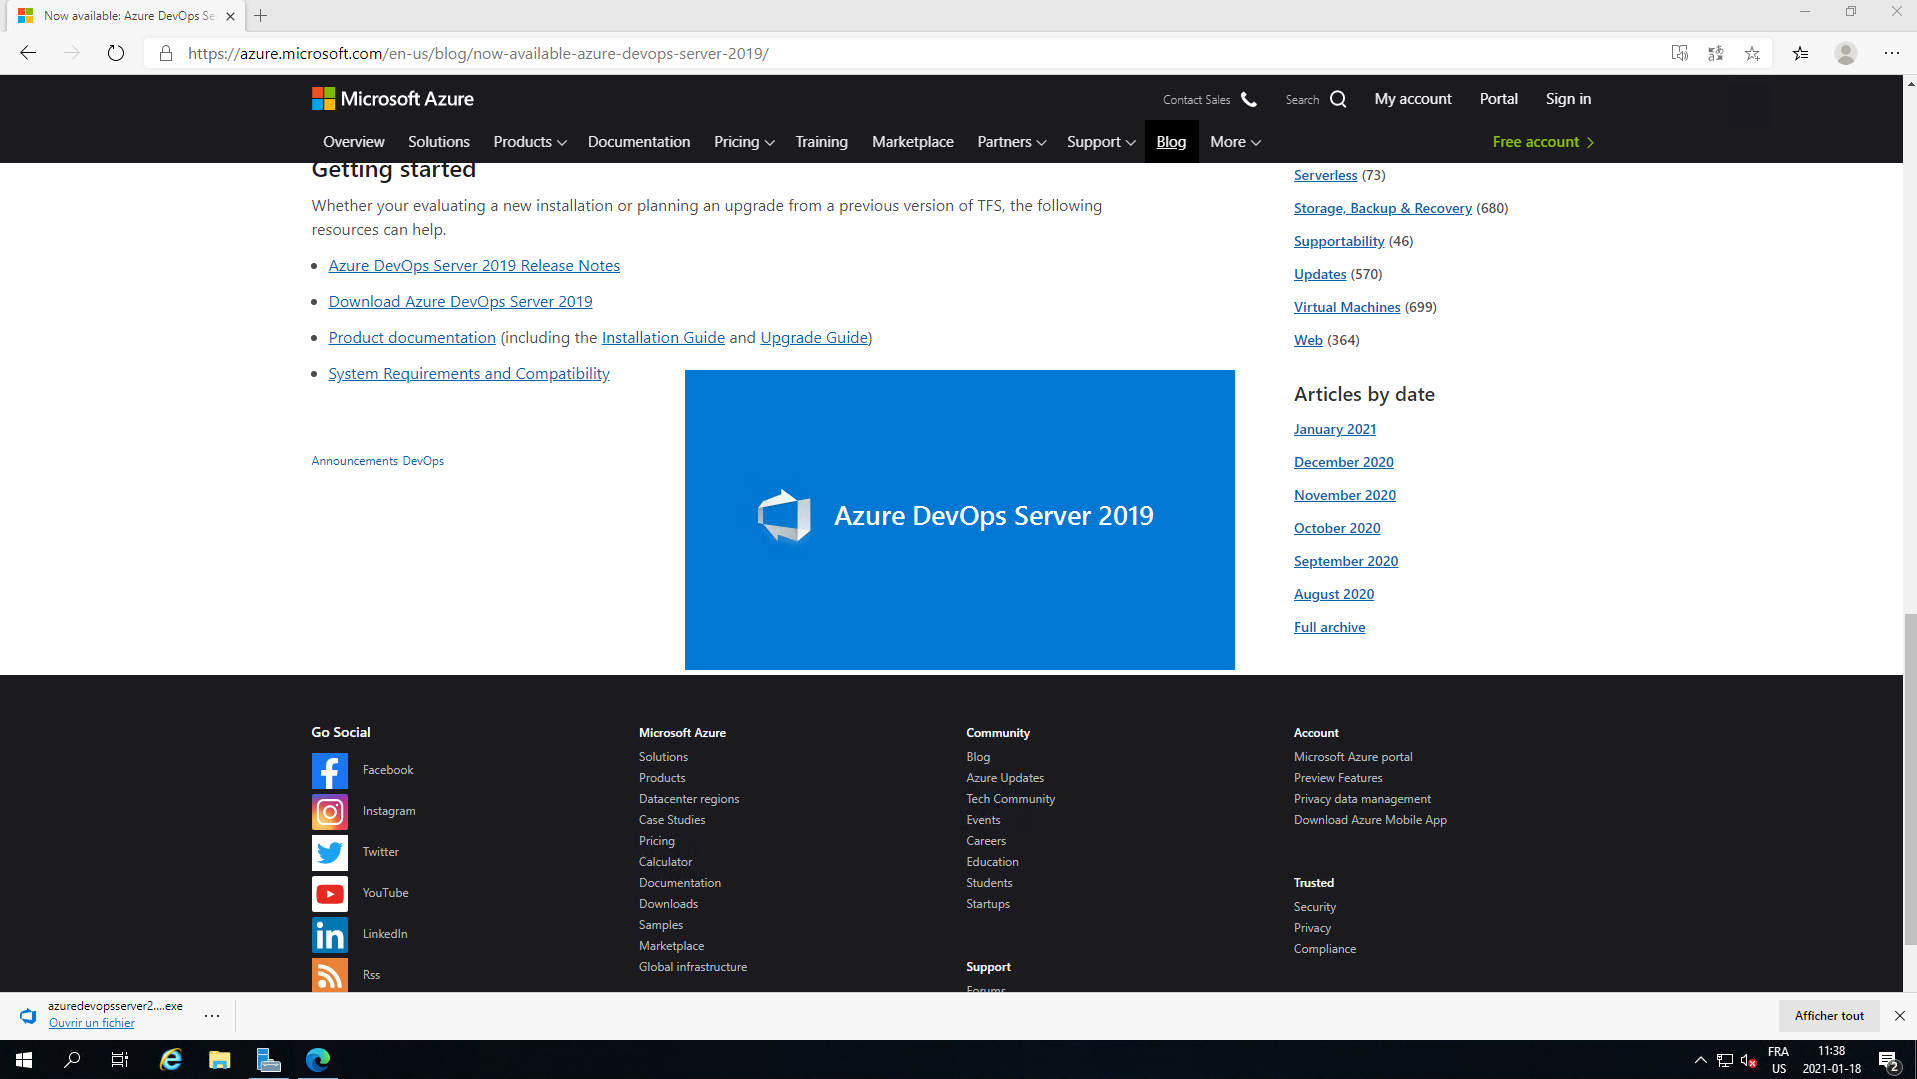Open File Explorer from the taskbar

(x=219, y=1060)
